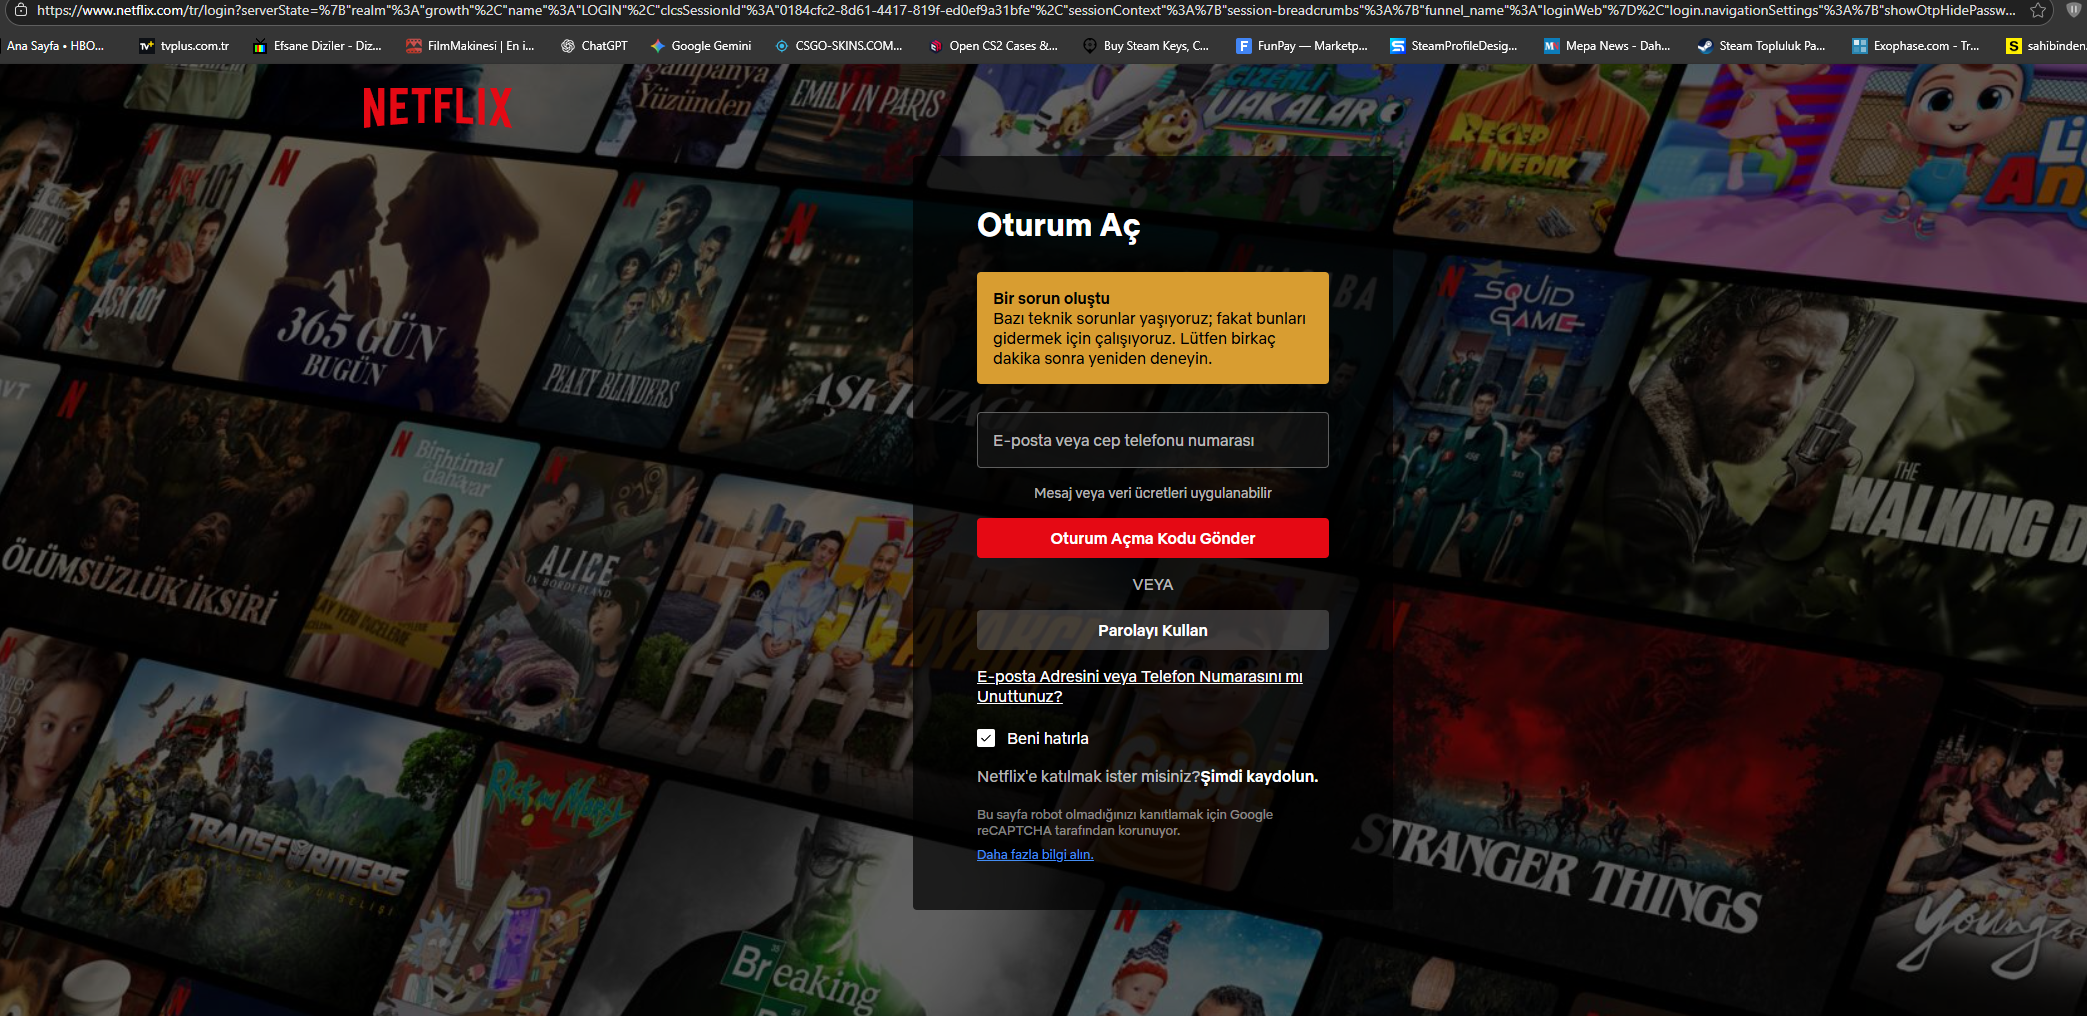The width and height of the screenshot is (2087, 1016).
Task: Visit the sahibinden bookmark
Action: 2046,46
